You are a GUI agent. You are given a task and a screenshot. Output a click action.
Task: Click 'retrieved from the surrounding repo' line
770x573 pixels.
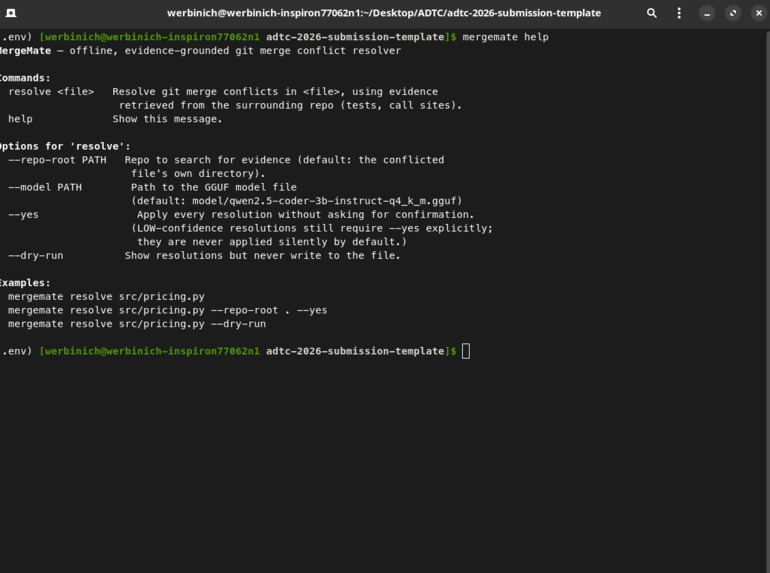[290, 106]
